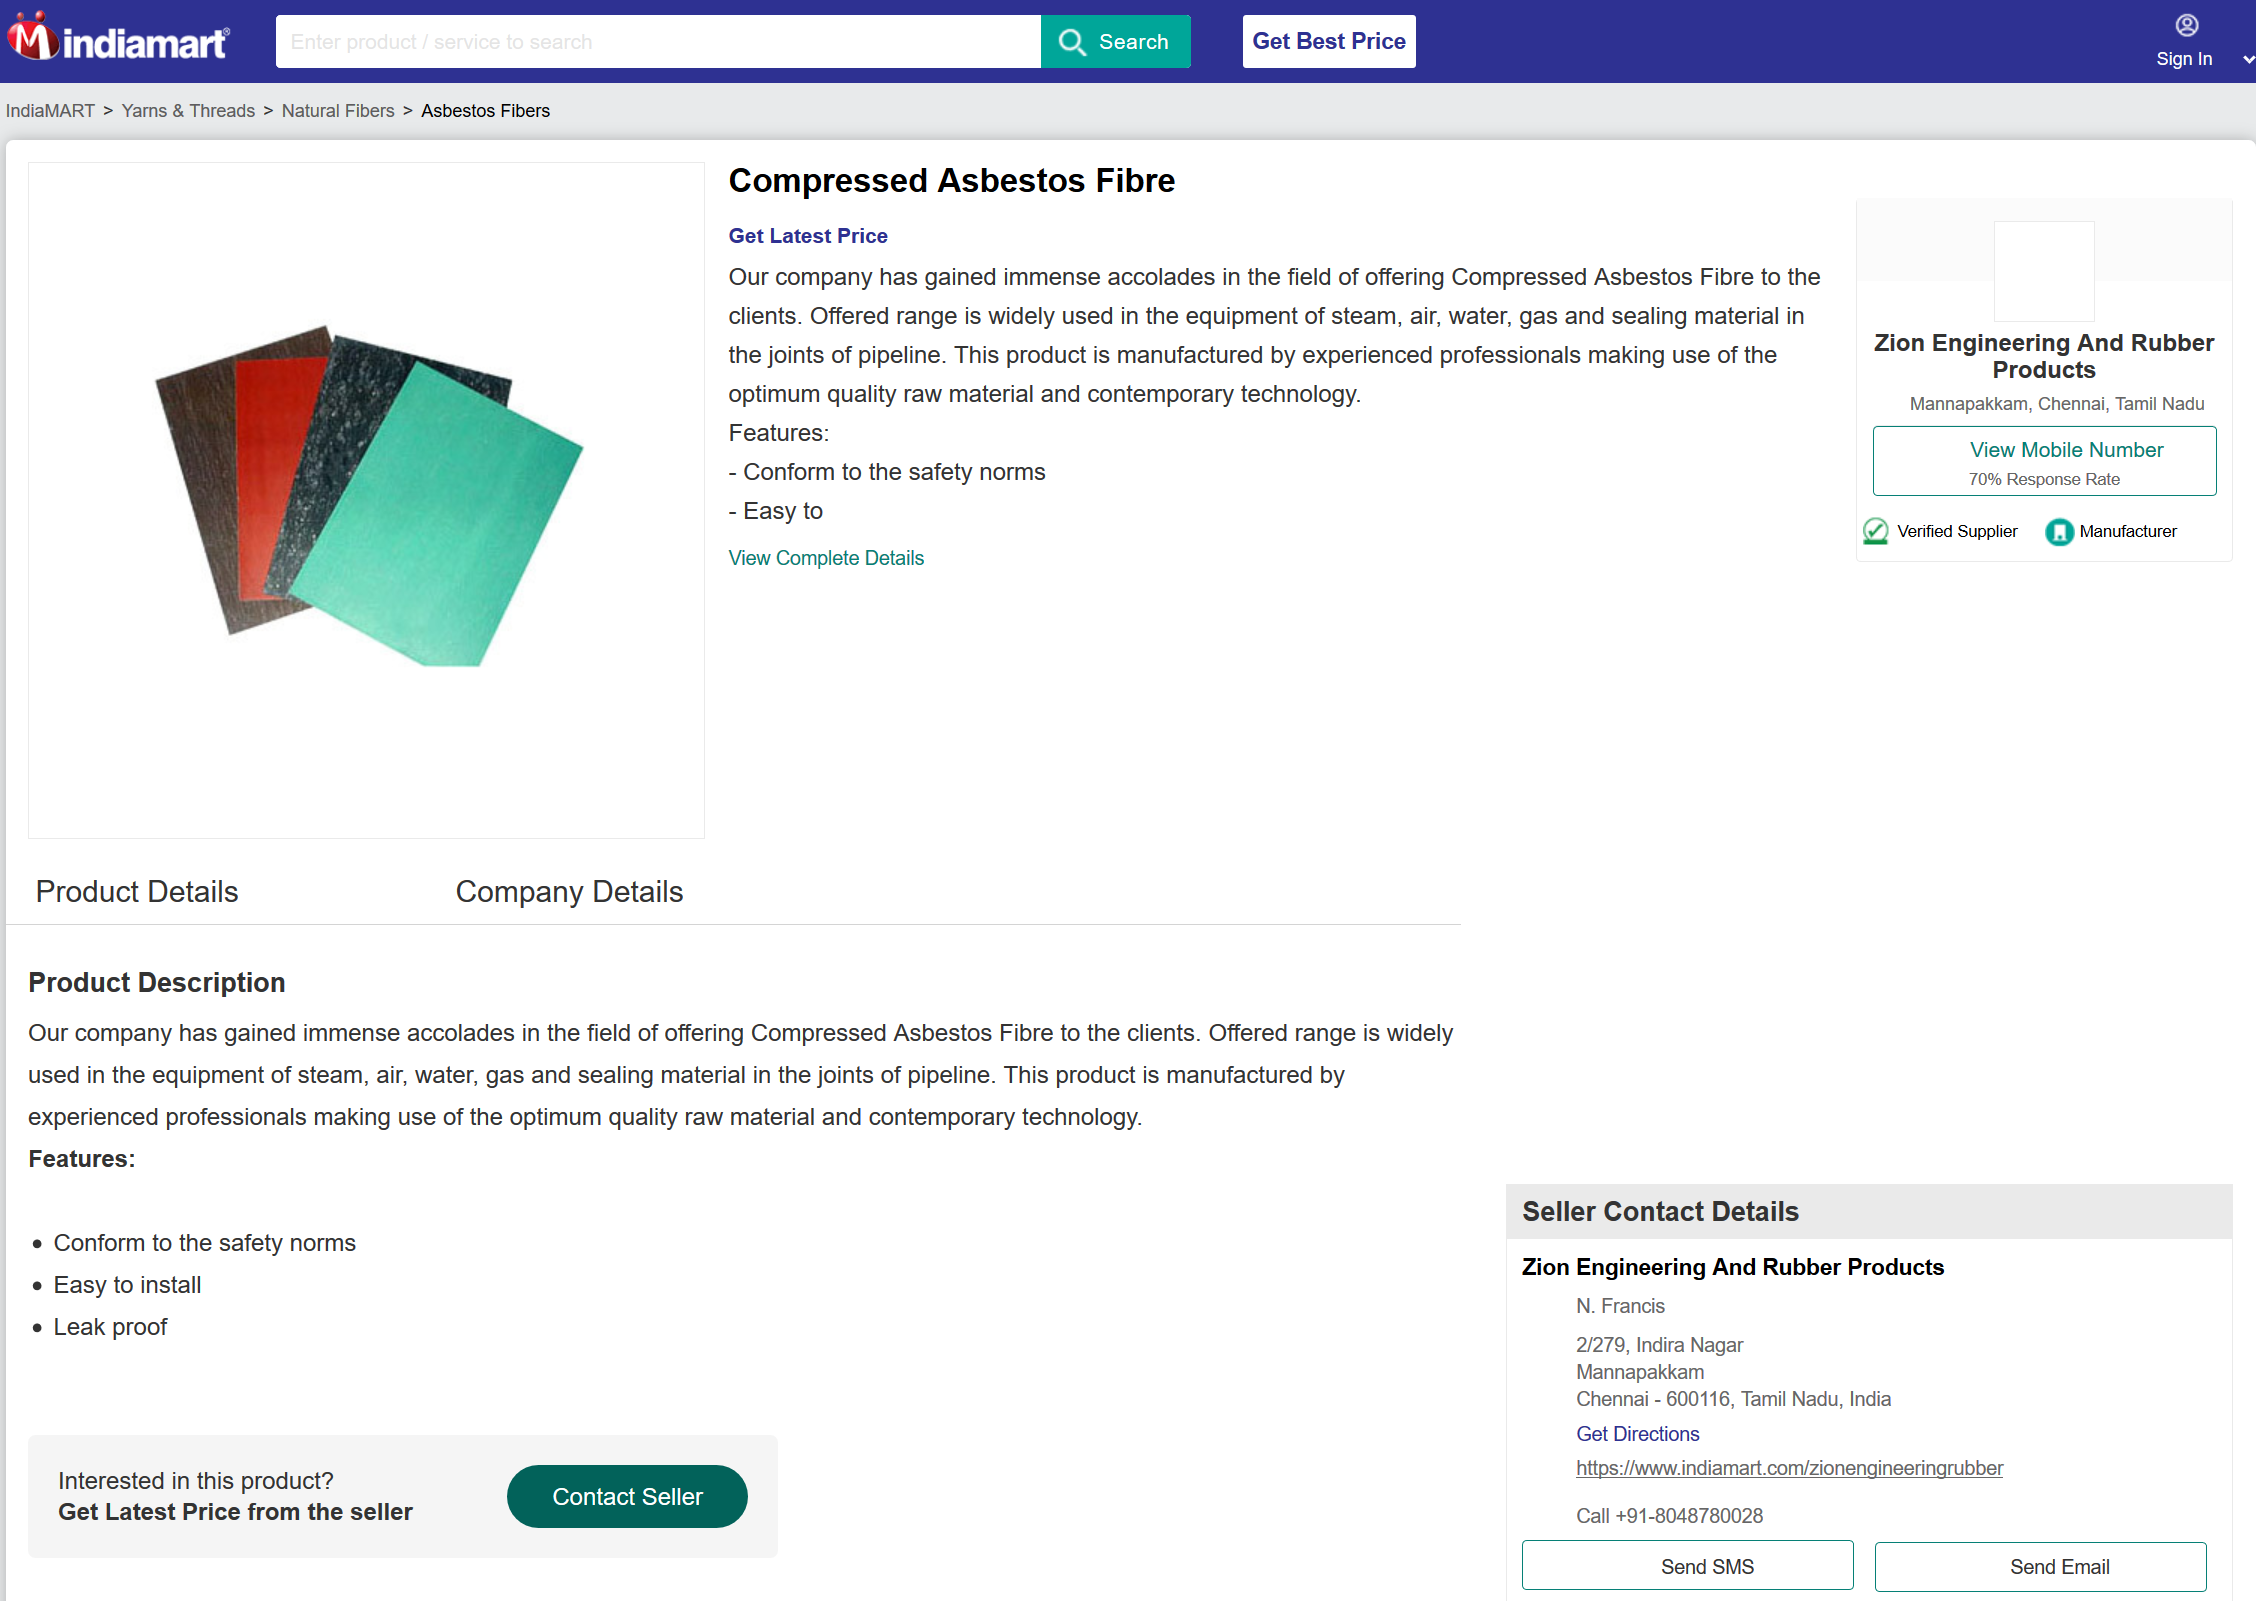This screenshot has width=2256, height=1601.
Task: Click the Leak proof feature bullet
Action: 110,1327
